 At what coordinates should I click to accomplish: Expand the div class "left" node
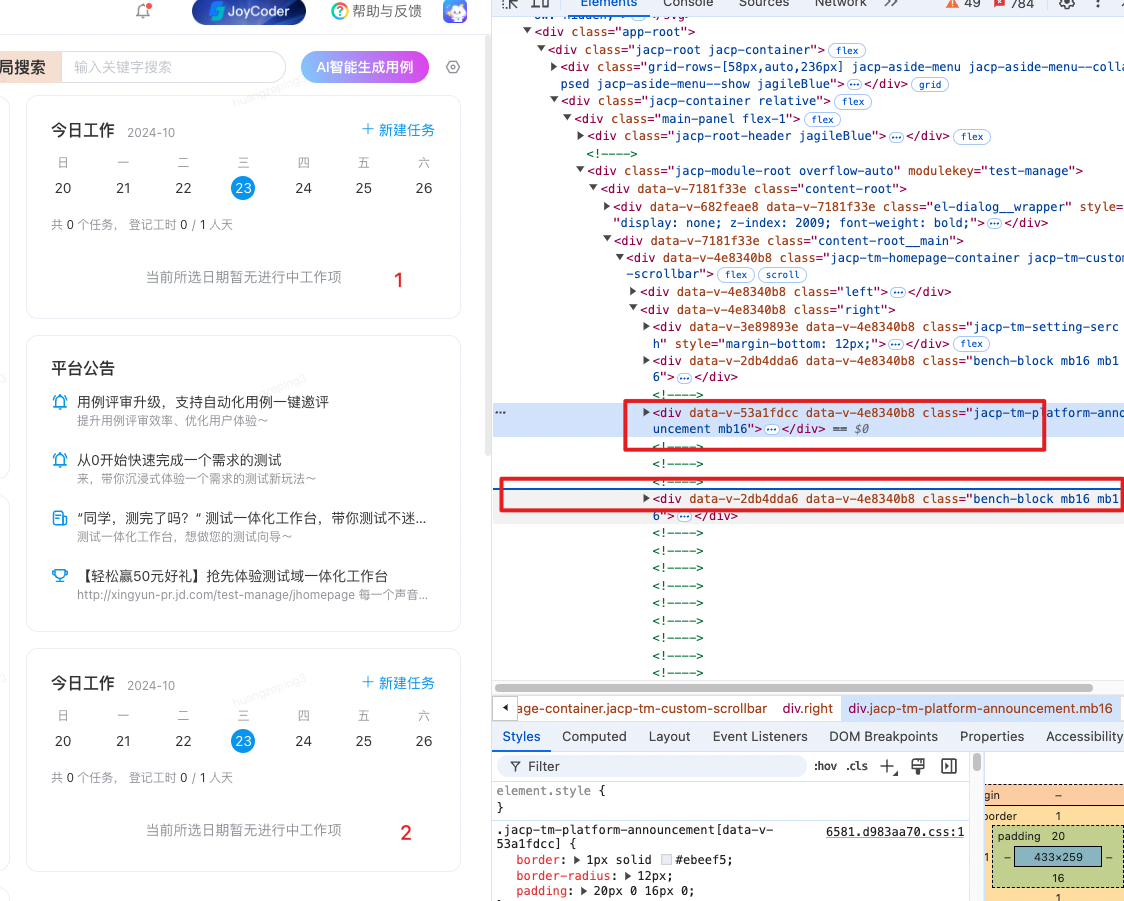(x=633, y=292)
